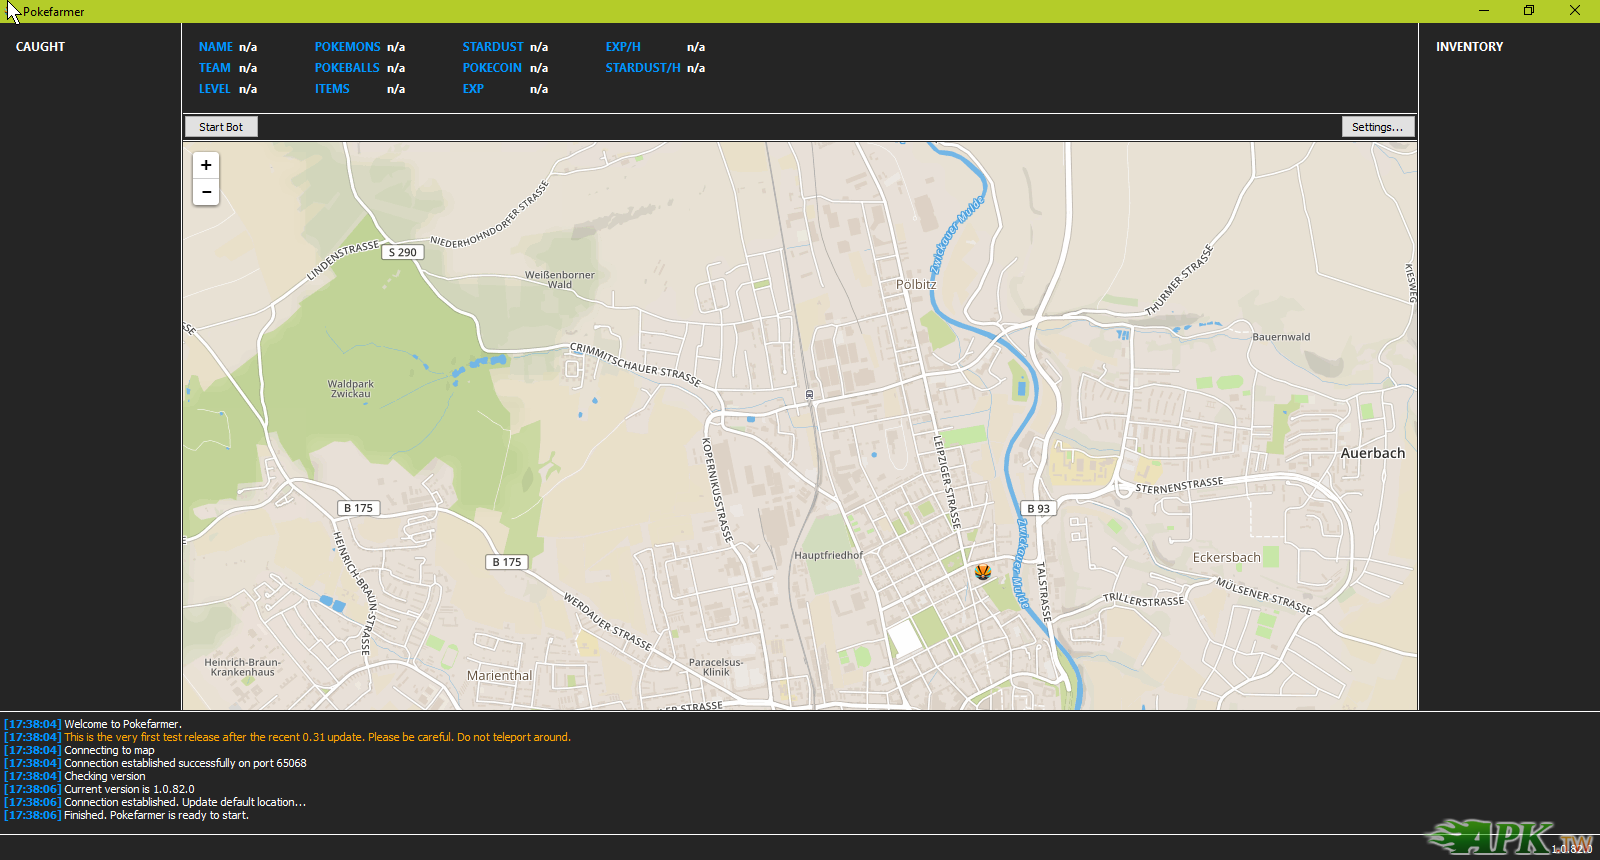Click the Bauernwald label on map
Image resolution: width=1600 pixels, height=860 pixels.
click(x=1281, y=337)
